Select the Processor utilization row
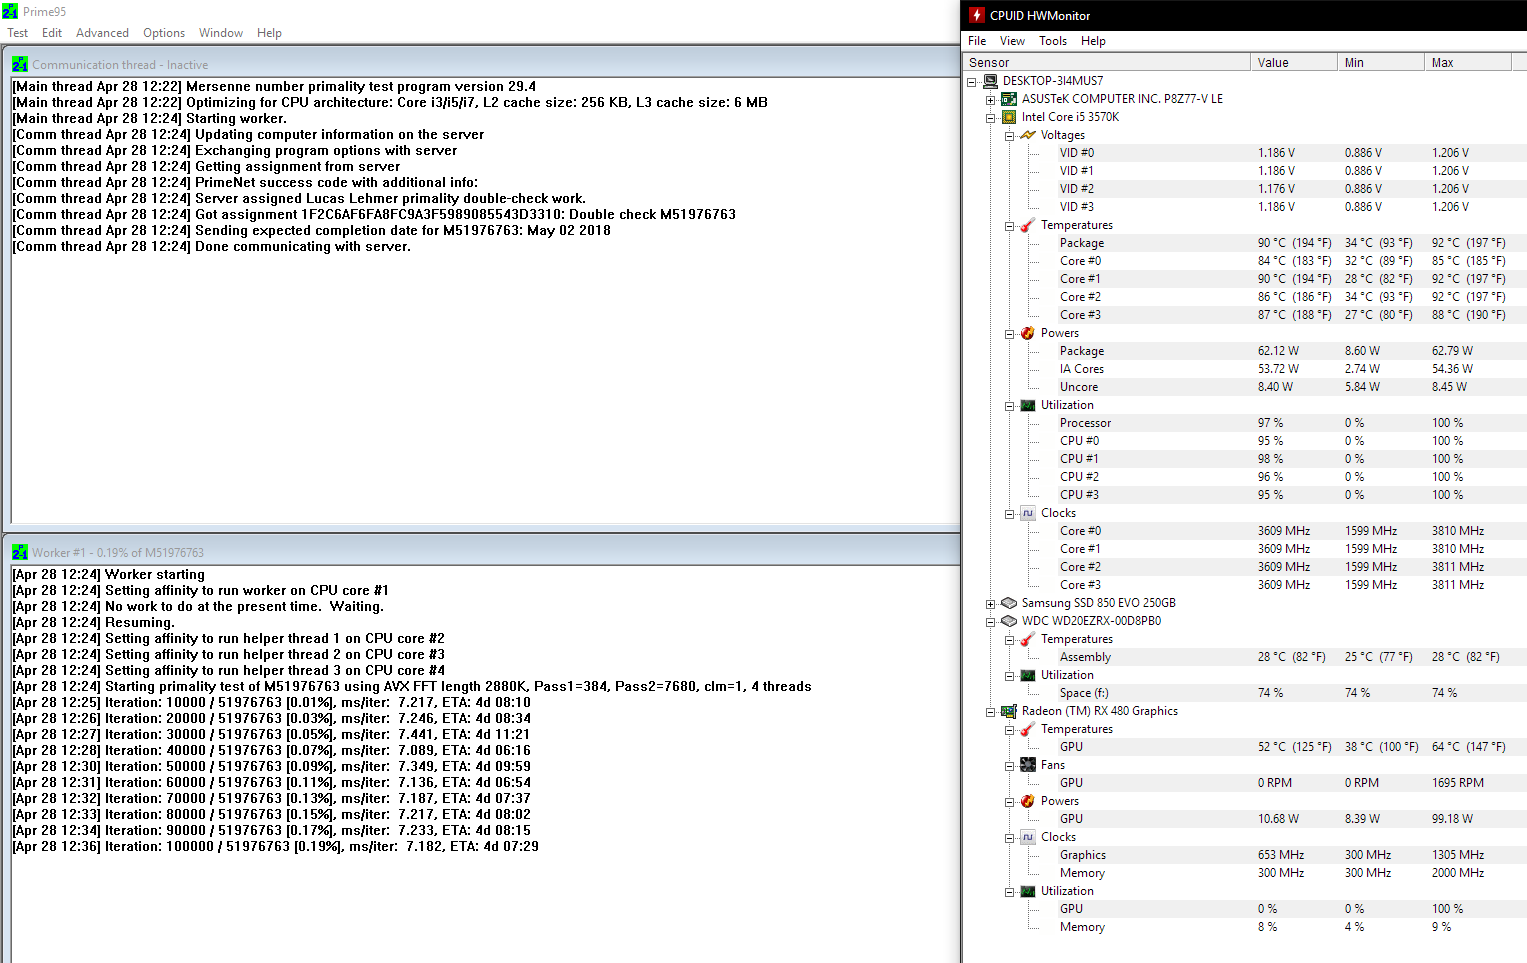Viewport: 1527px width, 963px height. coord(1291,423)
